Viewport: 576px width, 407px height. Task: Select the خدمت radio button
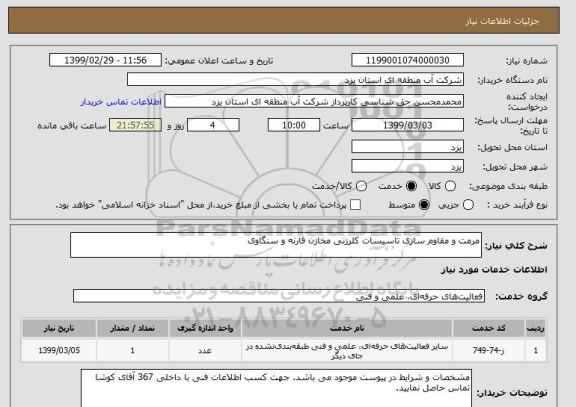pyautogui.click(x=411, y=186)
